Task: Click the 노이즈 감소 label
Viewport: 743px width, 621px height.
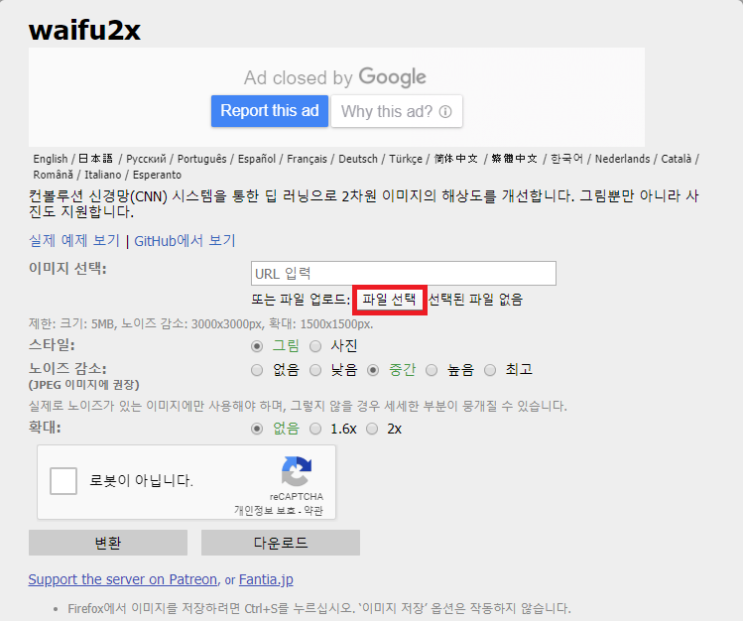Action: 68,369
